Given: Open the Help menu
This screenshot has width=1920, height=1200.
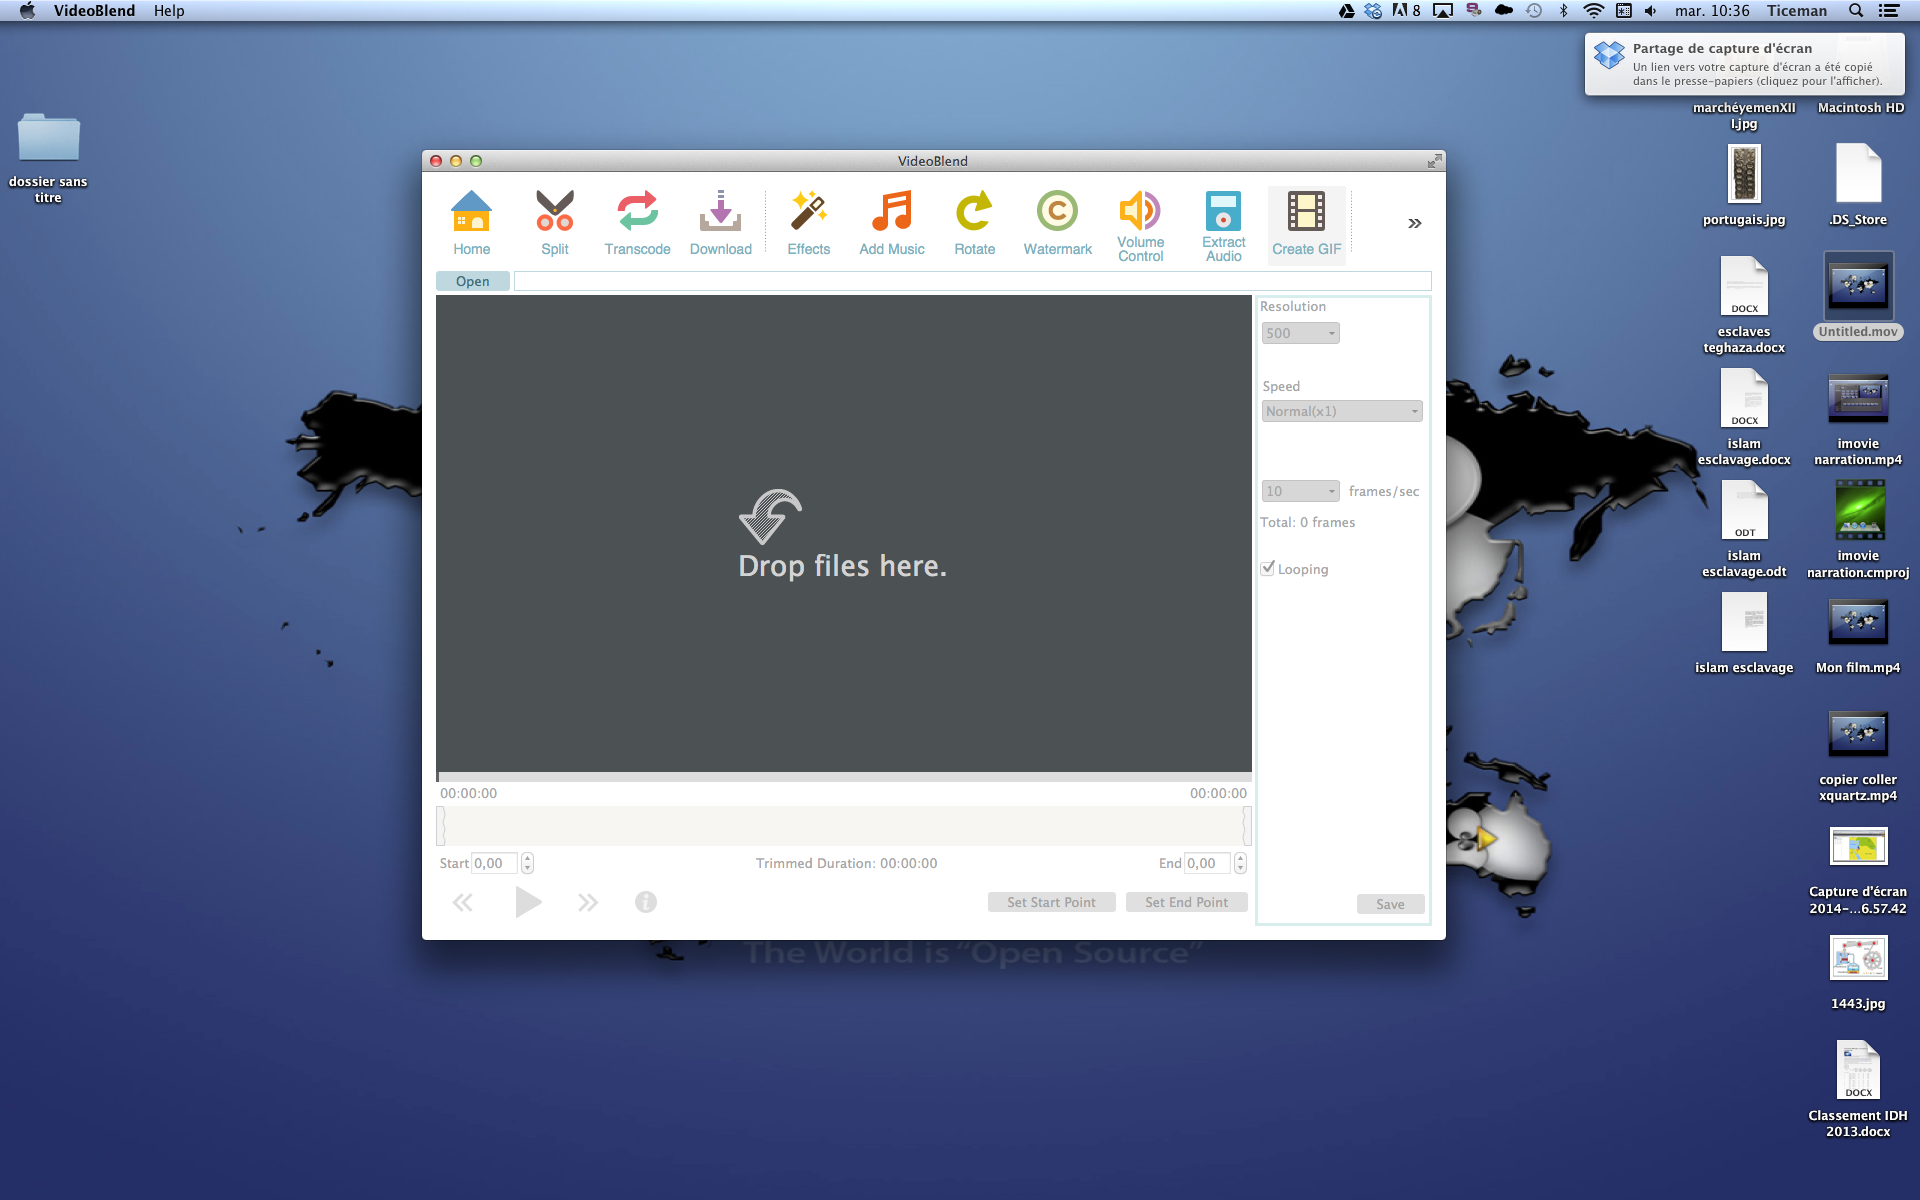Looking at the screenshot, I should pyautogui.click(x=169, y=10).
